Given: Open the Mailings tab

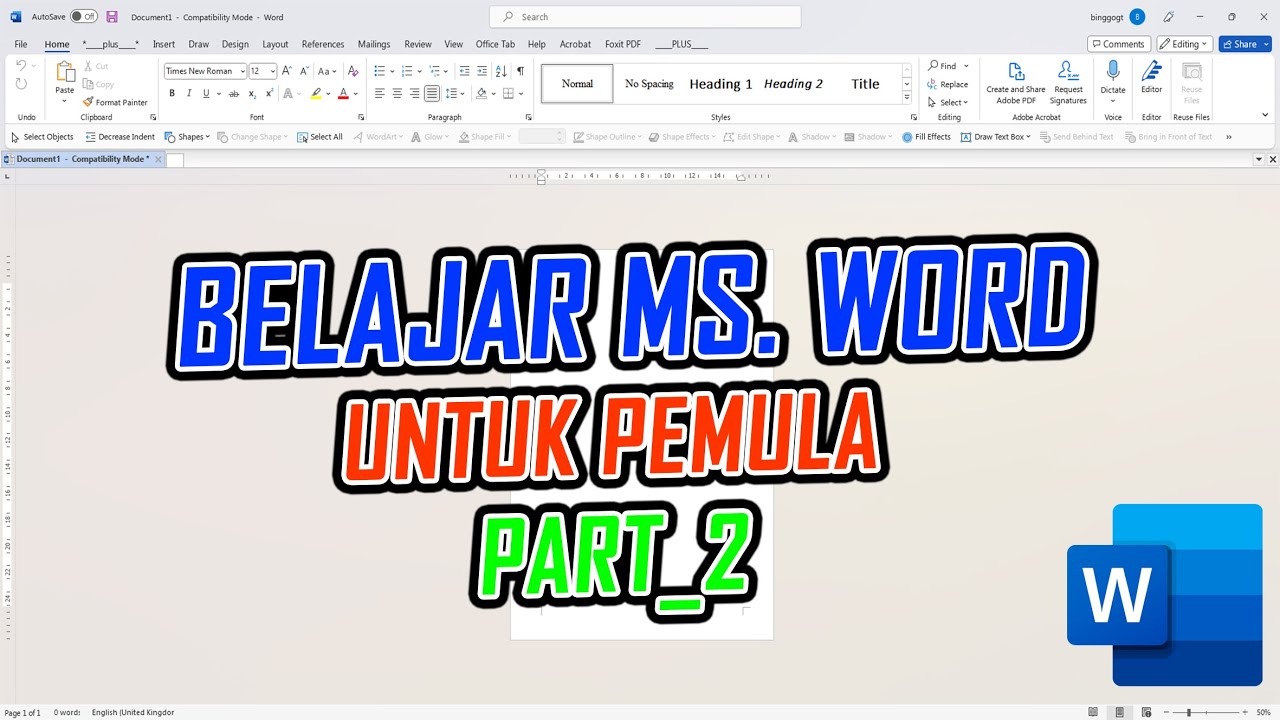Looking at the screenshot, I should tap(374, 44).
